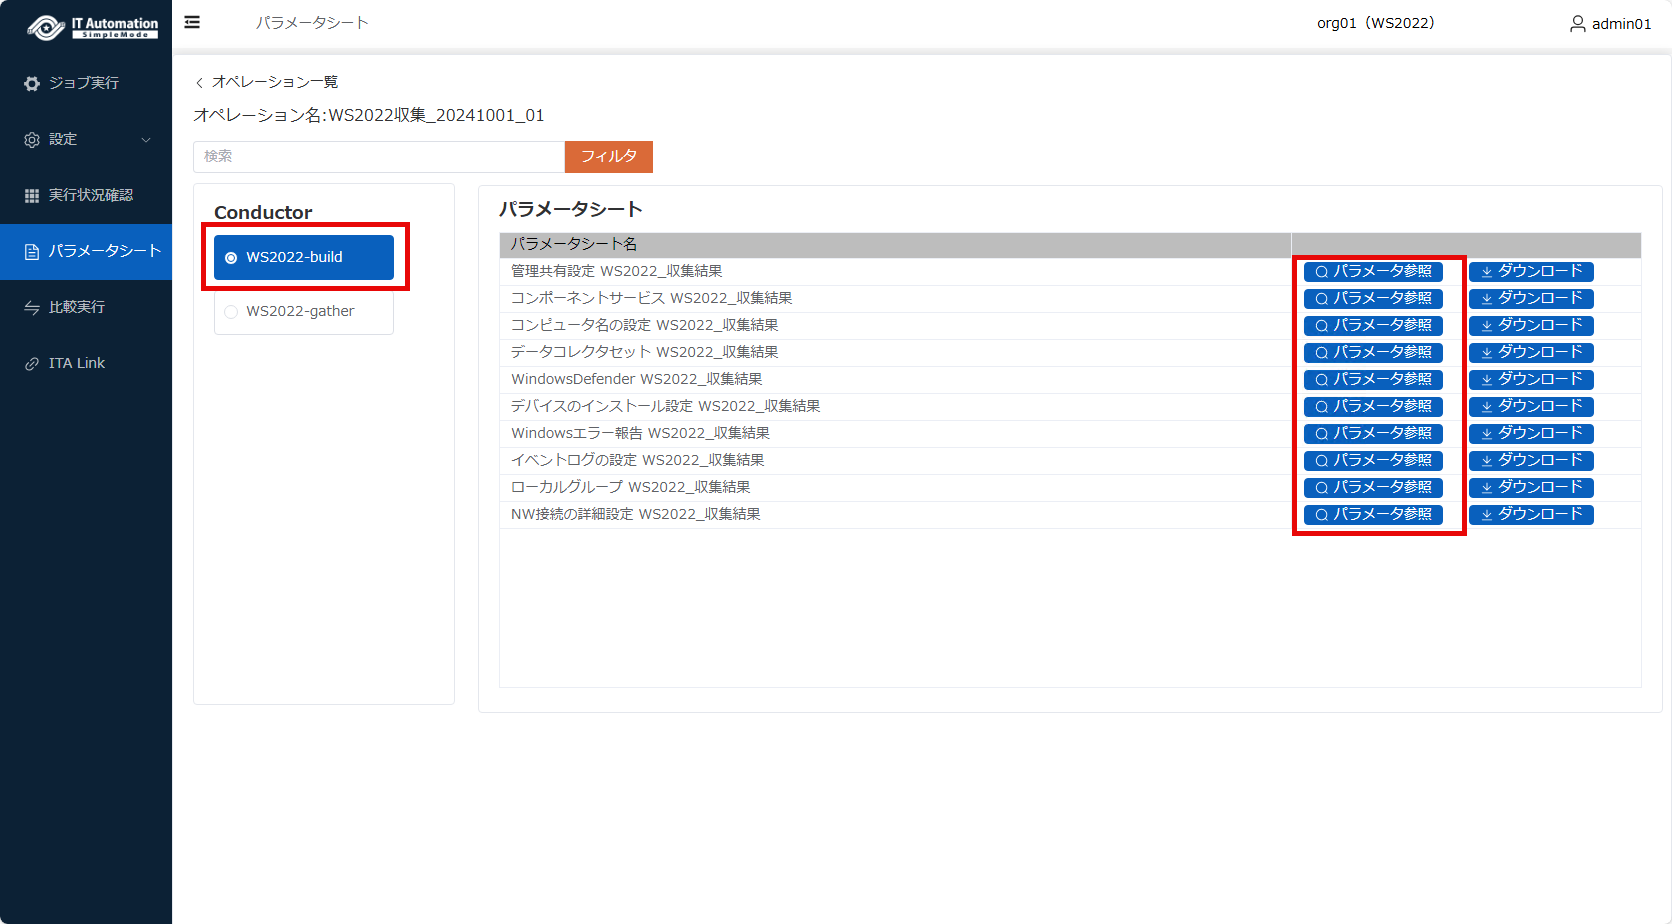Screen dimensions: 1672x924
Task: Expand the 設定 sidebar chevron
Action: pos(146,139)
